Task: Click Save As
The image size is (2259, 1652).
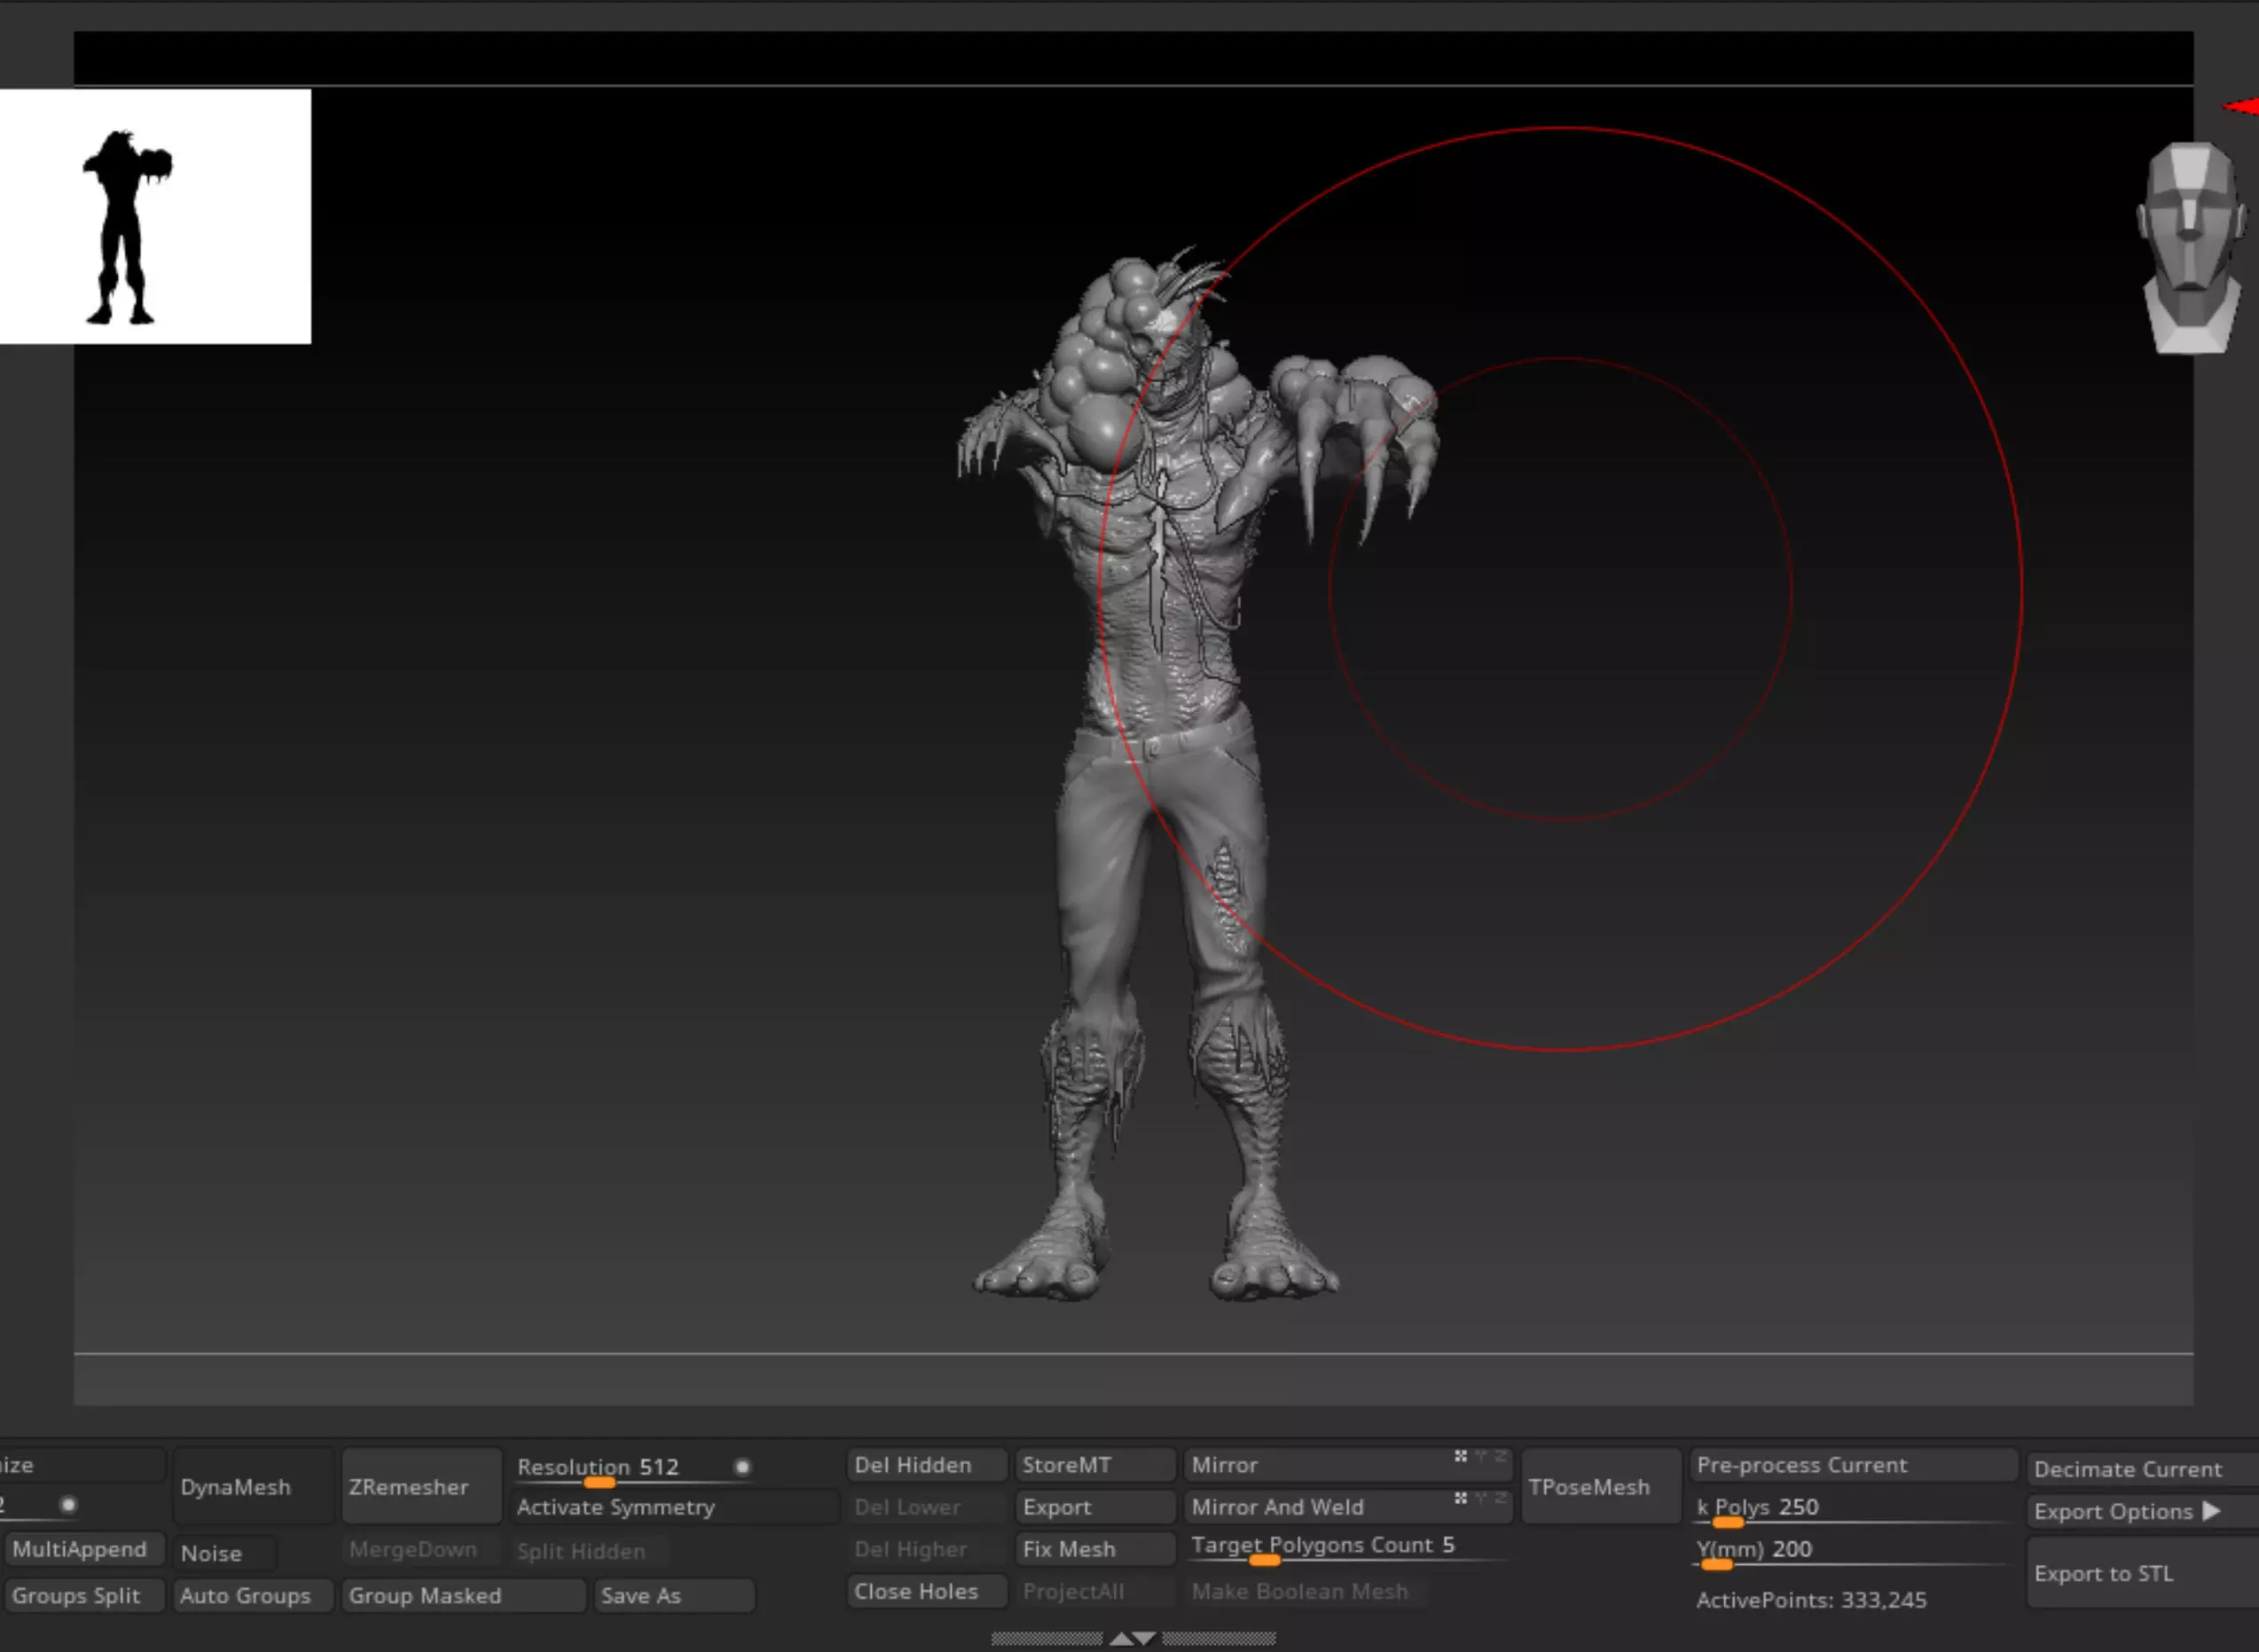Action: (x=674, y=1595)
